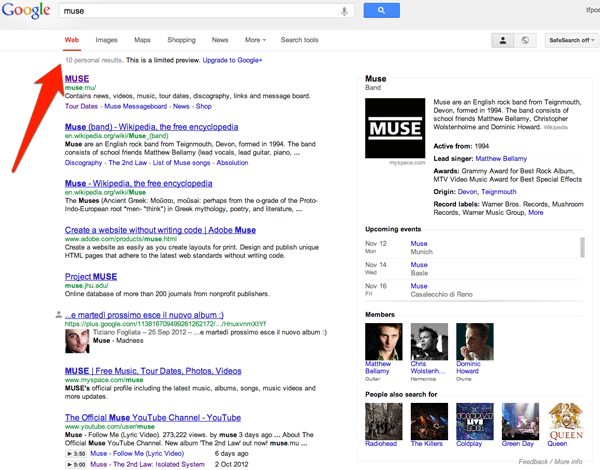Open the Discography sitelink
600x470 pixels.
pyautogui.click(x=83, y=163)
